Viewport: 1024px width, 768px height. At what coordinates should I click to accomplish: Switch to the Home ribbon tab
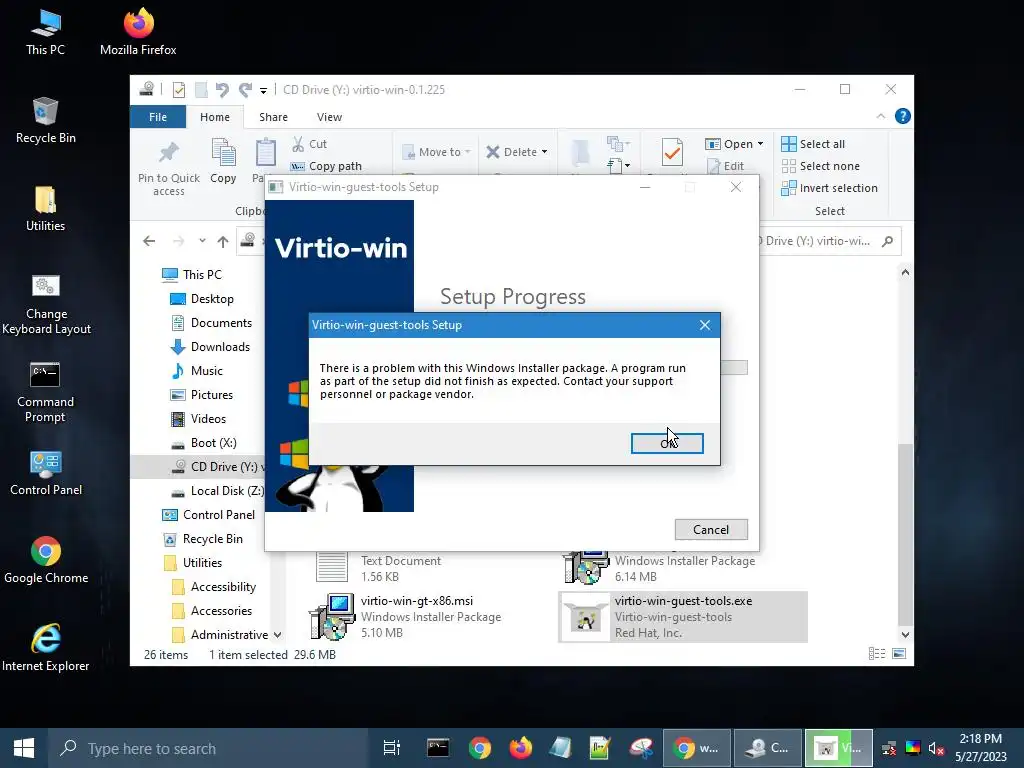[215, 117]
